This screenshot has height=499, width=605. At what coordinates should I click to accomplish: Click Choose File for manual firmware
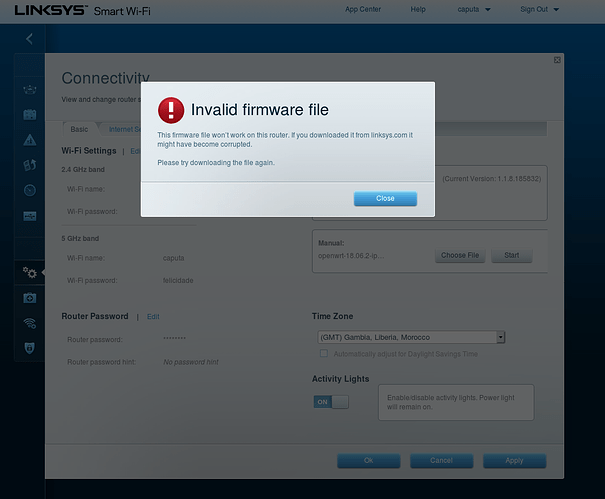(x=460, y=255)
